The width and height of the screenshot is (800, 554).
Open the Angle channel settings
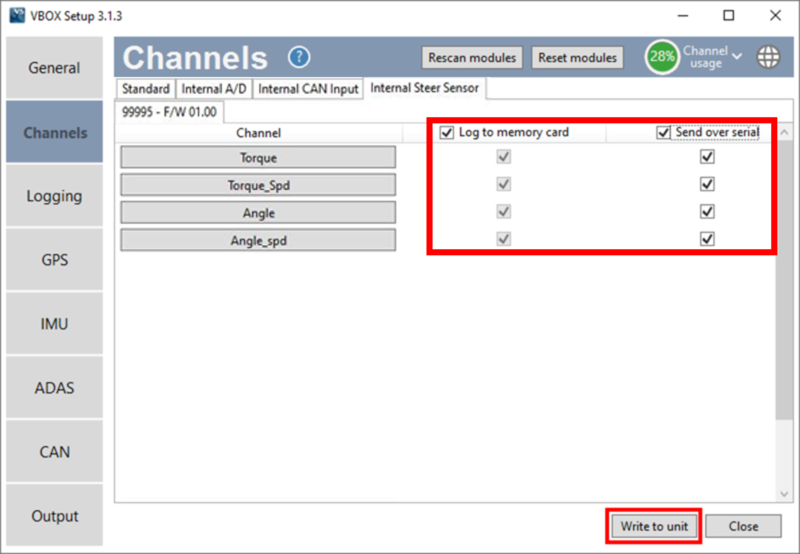pyautogui.click(x=258, y=212)
